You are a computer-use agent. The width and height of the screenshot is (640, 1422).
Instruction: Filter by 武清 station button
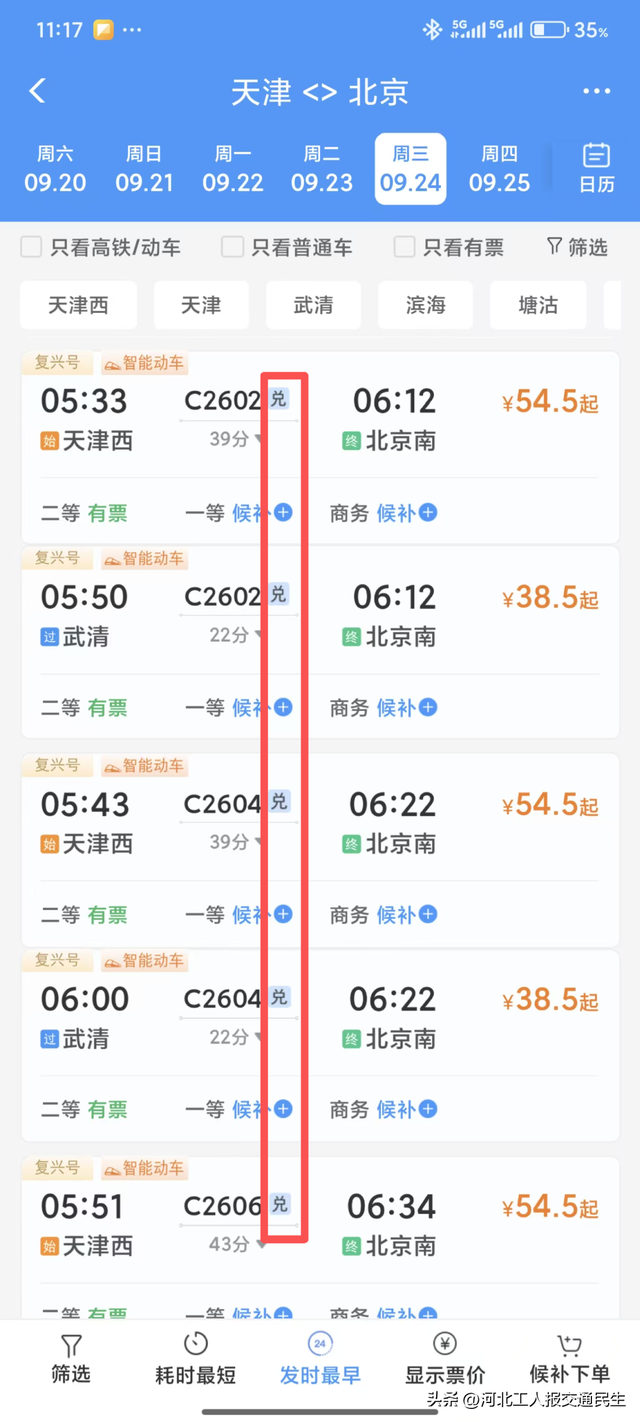click(x=313, y=305)
